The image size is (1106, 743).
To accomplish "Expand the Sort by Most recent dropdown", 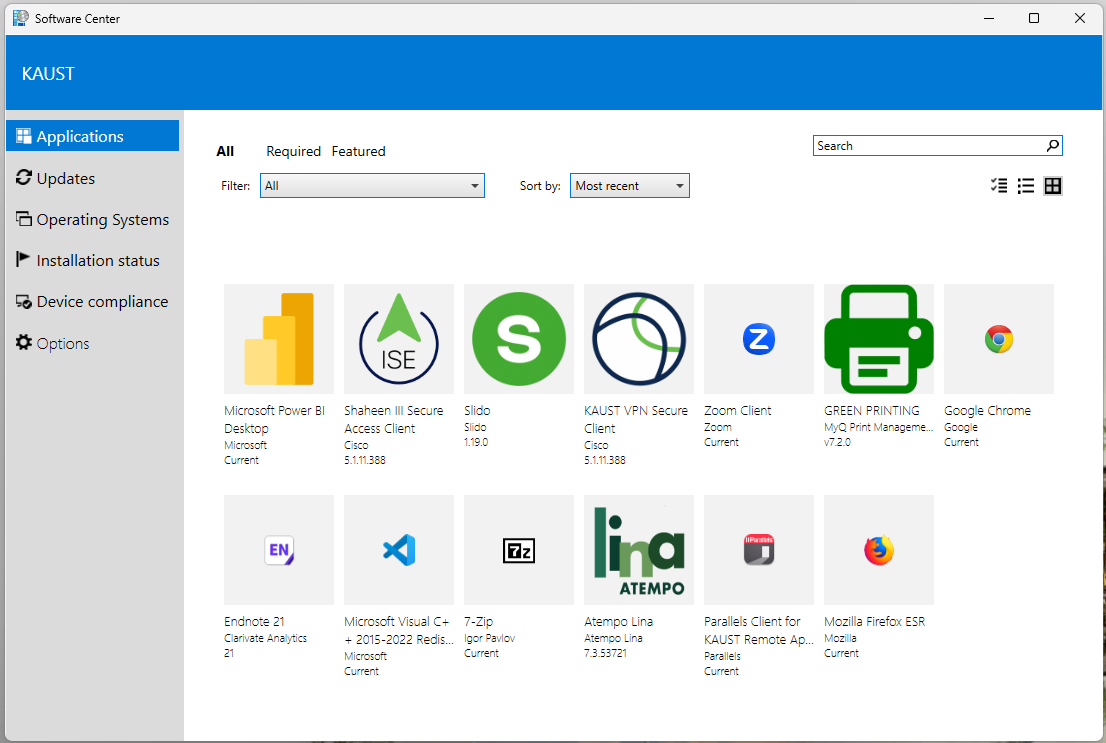I will (x=629, y=186).
